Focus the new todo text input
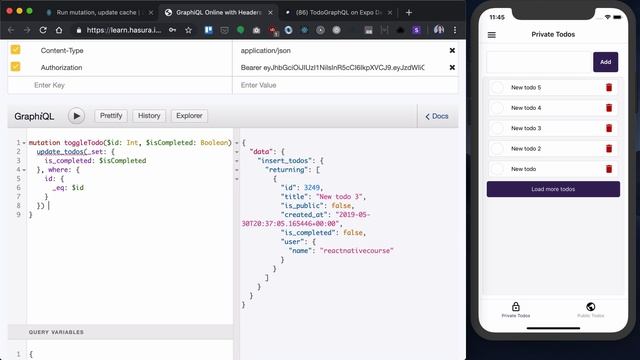Viewport: 640px width, 360px height. [539, 62]
